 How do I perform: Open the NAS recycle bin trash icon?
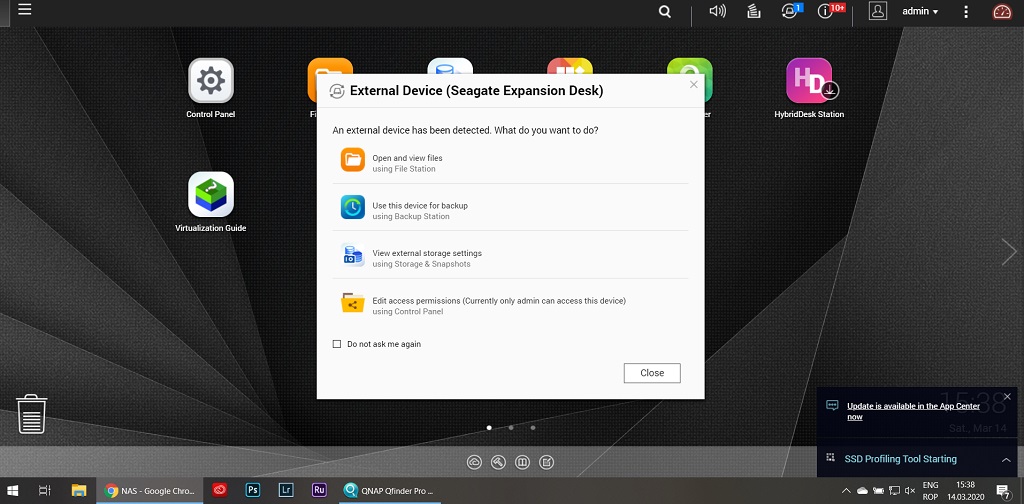pyautogui.click(x=32, y=414)
